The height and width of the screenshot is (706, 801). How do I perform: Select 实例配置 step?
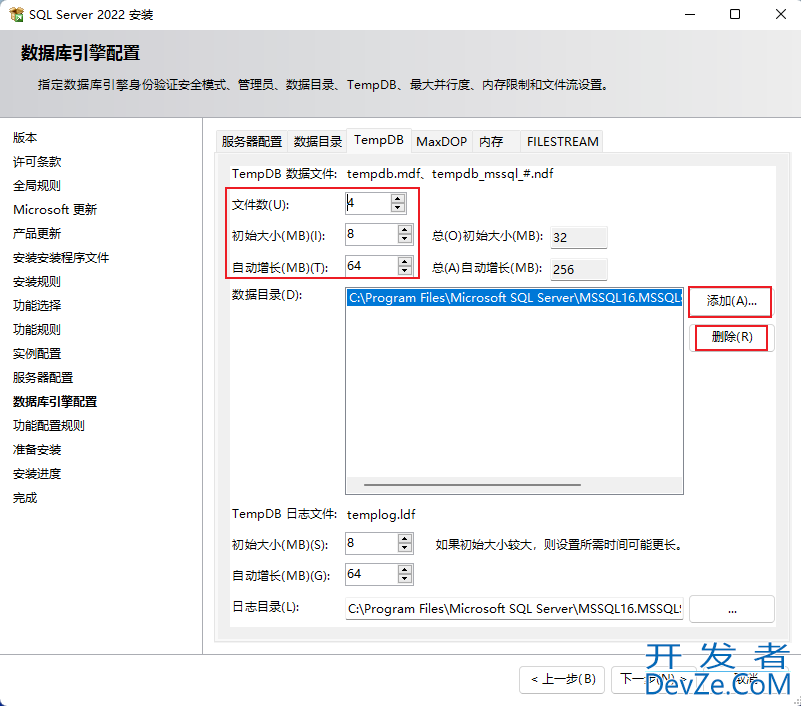click(x=37, y=354)
